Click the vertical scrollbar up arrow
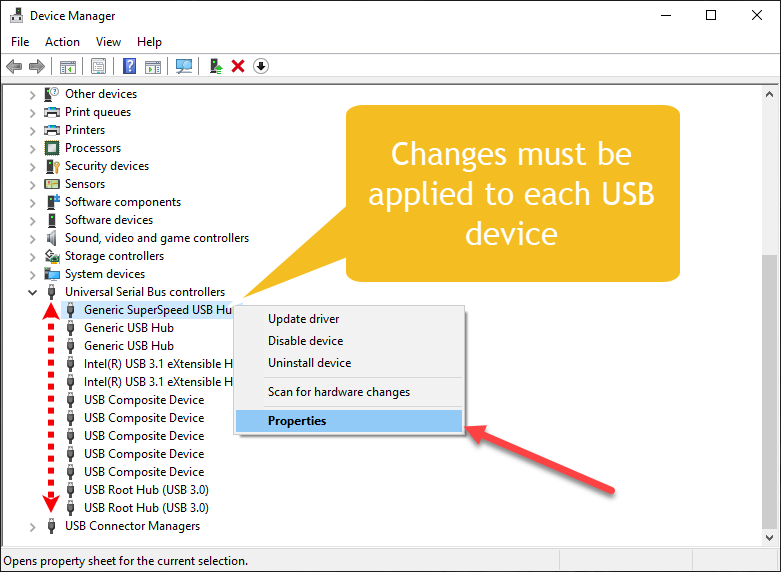 click(x=770, y=94)
